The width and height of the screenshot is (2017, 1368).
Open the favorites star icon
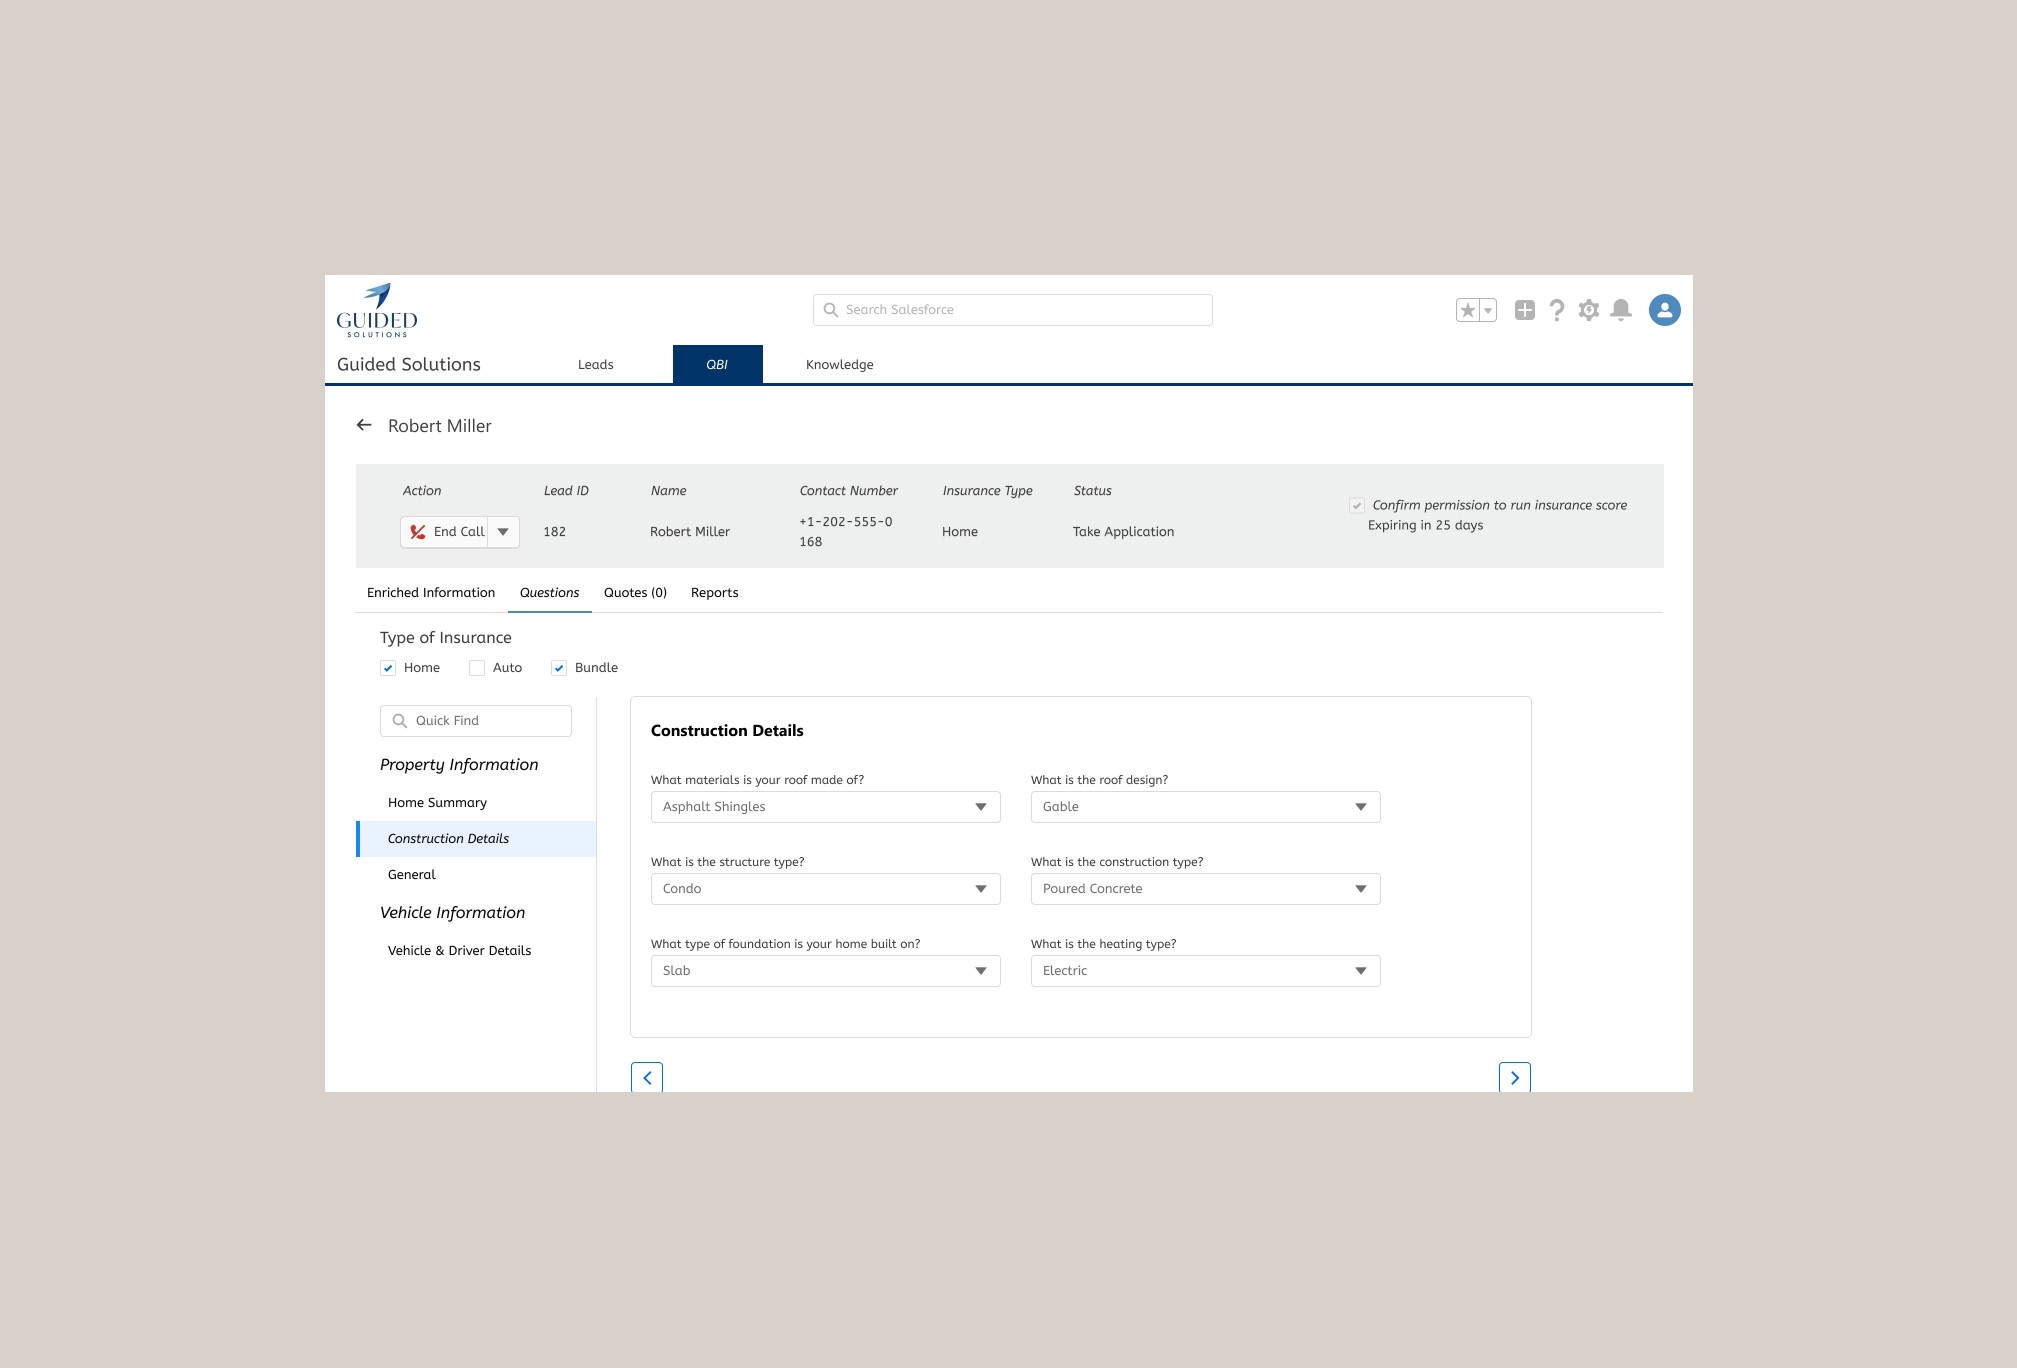(x=1467, y=310)
